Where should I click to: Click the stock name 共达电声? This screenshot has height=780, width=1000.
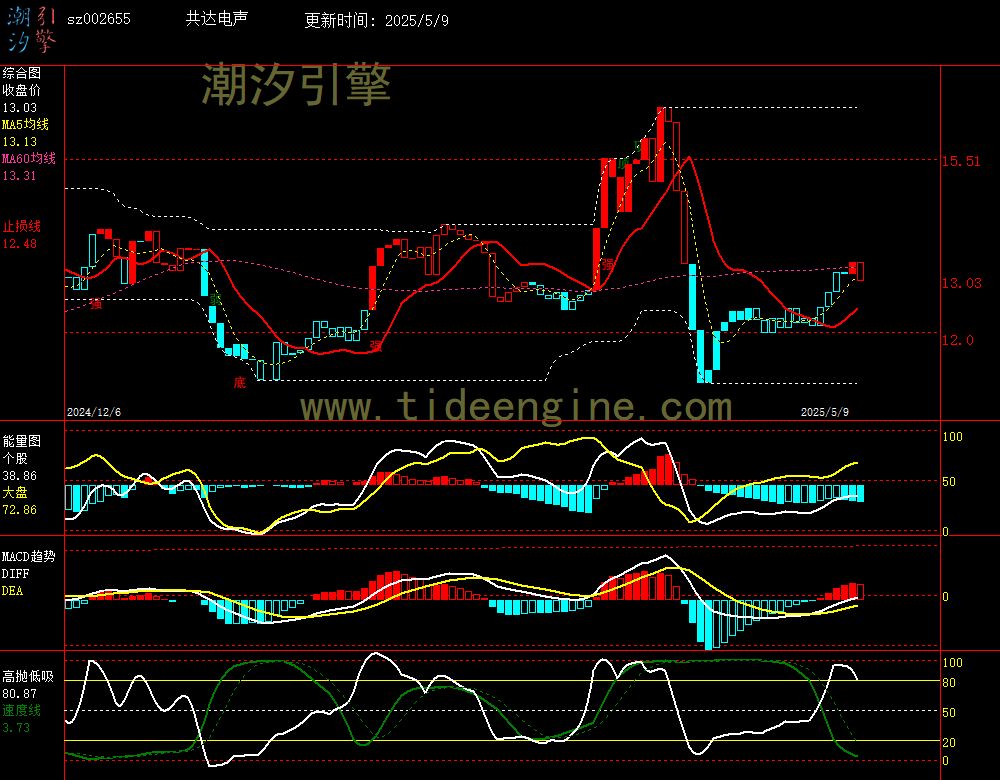217,18
